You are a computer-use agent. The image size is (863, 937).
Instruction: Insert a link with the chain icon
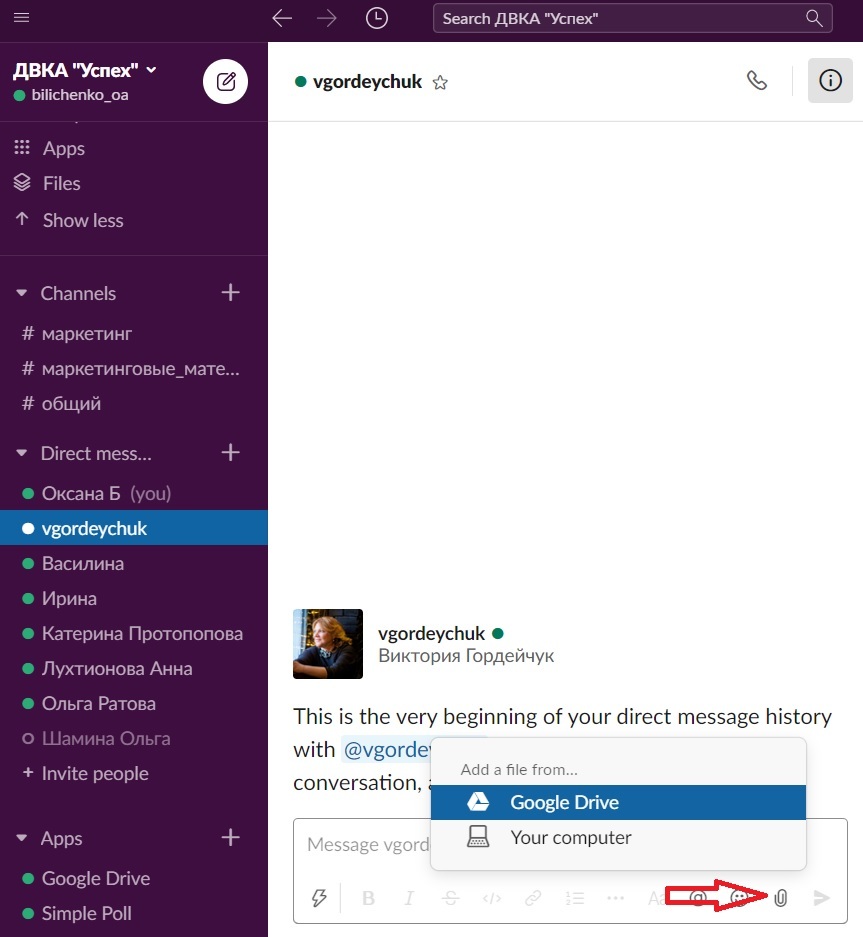tap(533, 898)
